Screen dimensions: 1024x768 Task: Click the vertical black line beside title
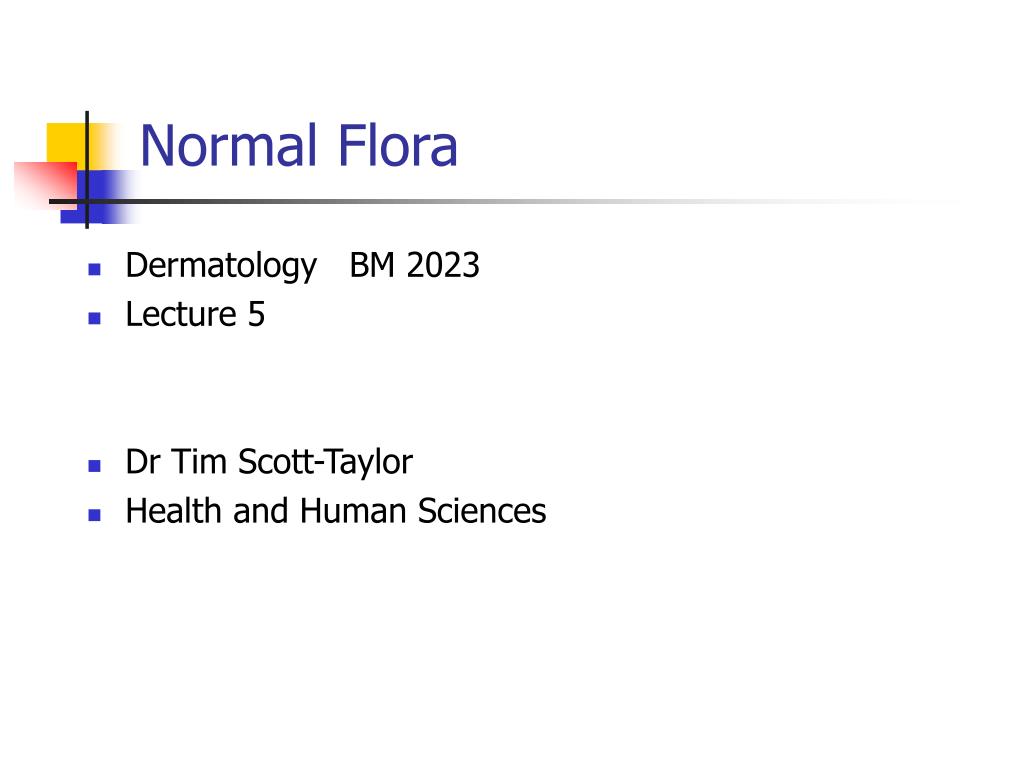(x=87, y=170)
